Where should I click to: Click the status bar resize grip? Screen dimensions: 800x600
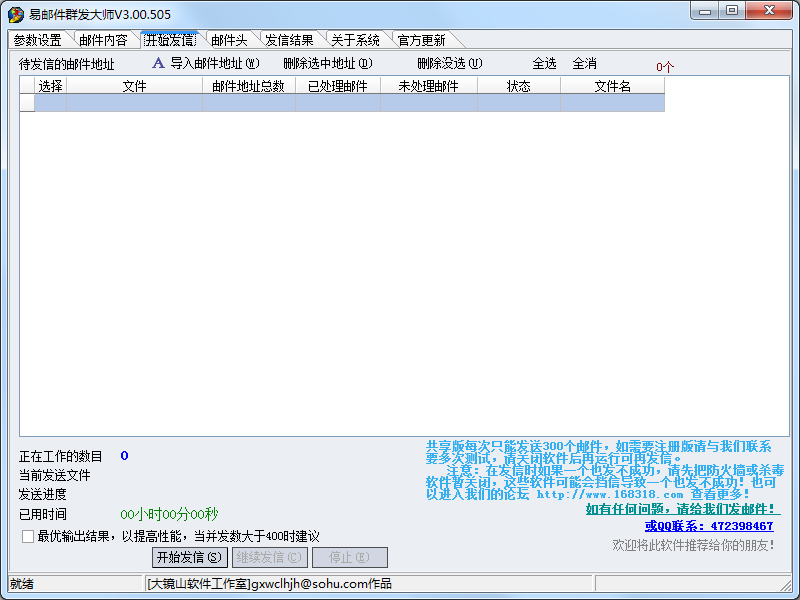point(786,585)
